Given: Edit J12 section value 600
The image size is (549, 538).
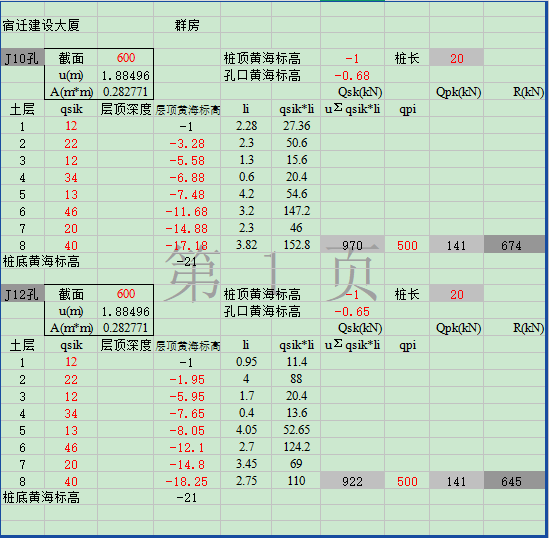Looking at the screenshot, I should tap(125, 294).
